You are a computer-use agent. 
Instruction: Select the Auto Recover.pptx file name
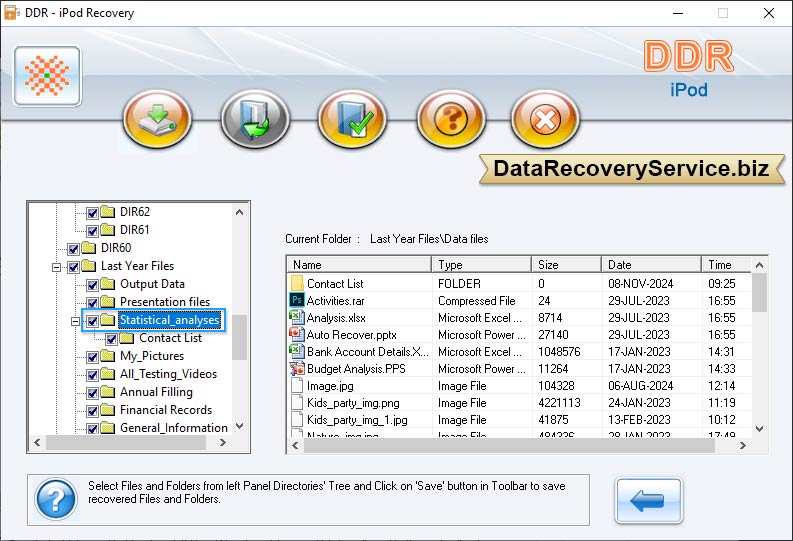click(x=351, y=335)
